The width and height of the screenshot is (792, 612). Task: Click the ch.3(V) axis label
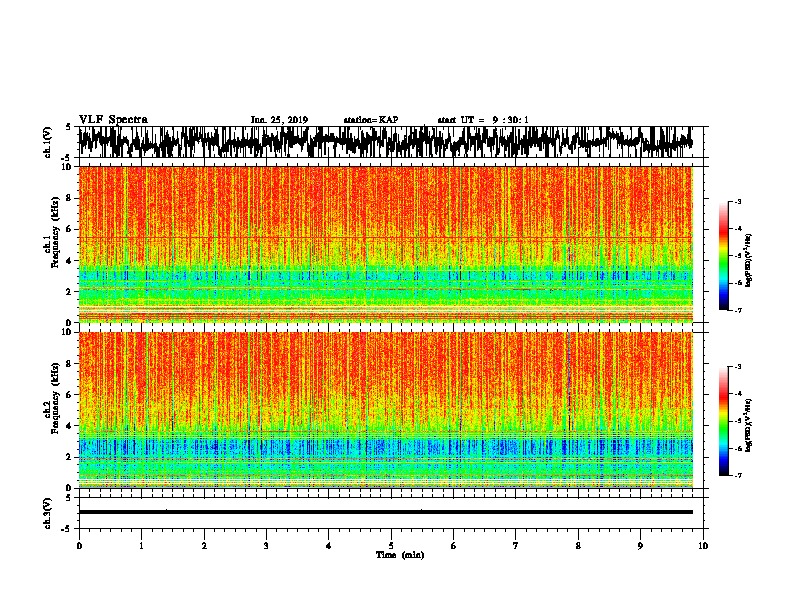[x=48, y=513]
